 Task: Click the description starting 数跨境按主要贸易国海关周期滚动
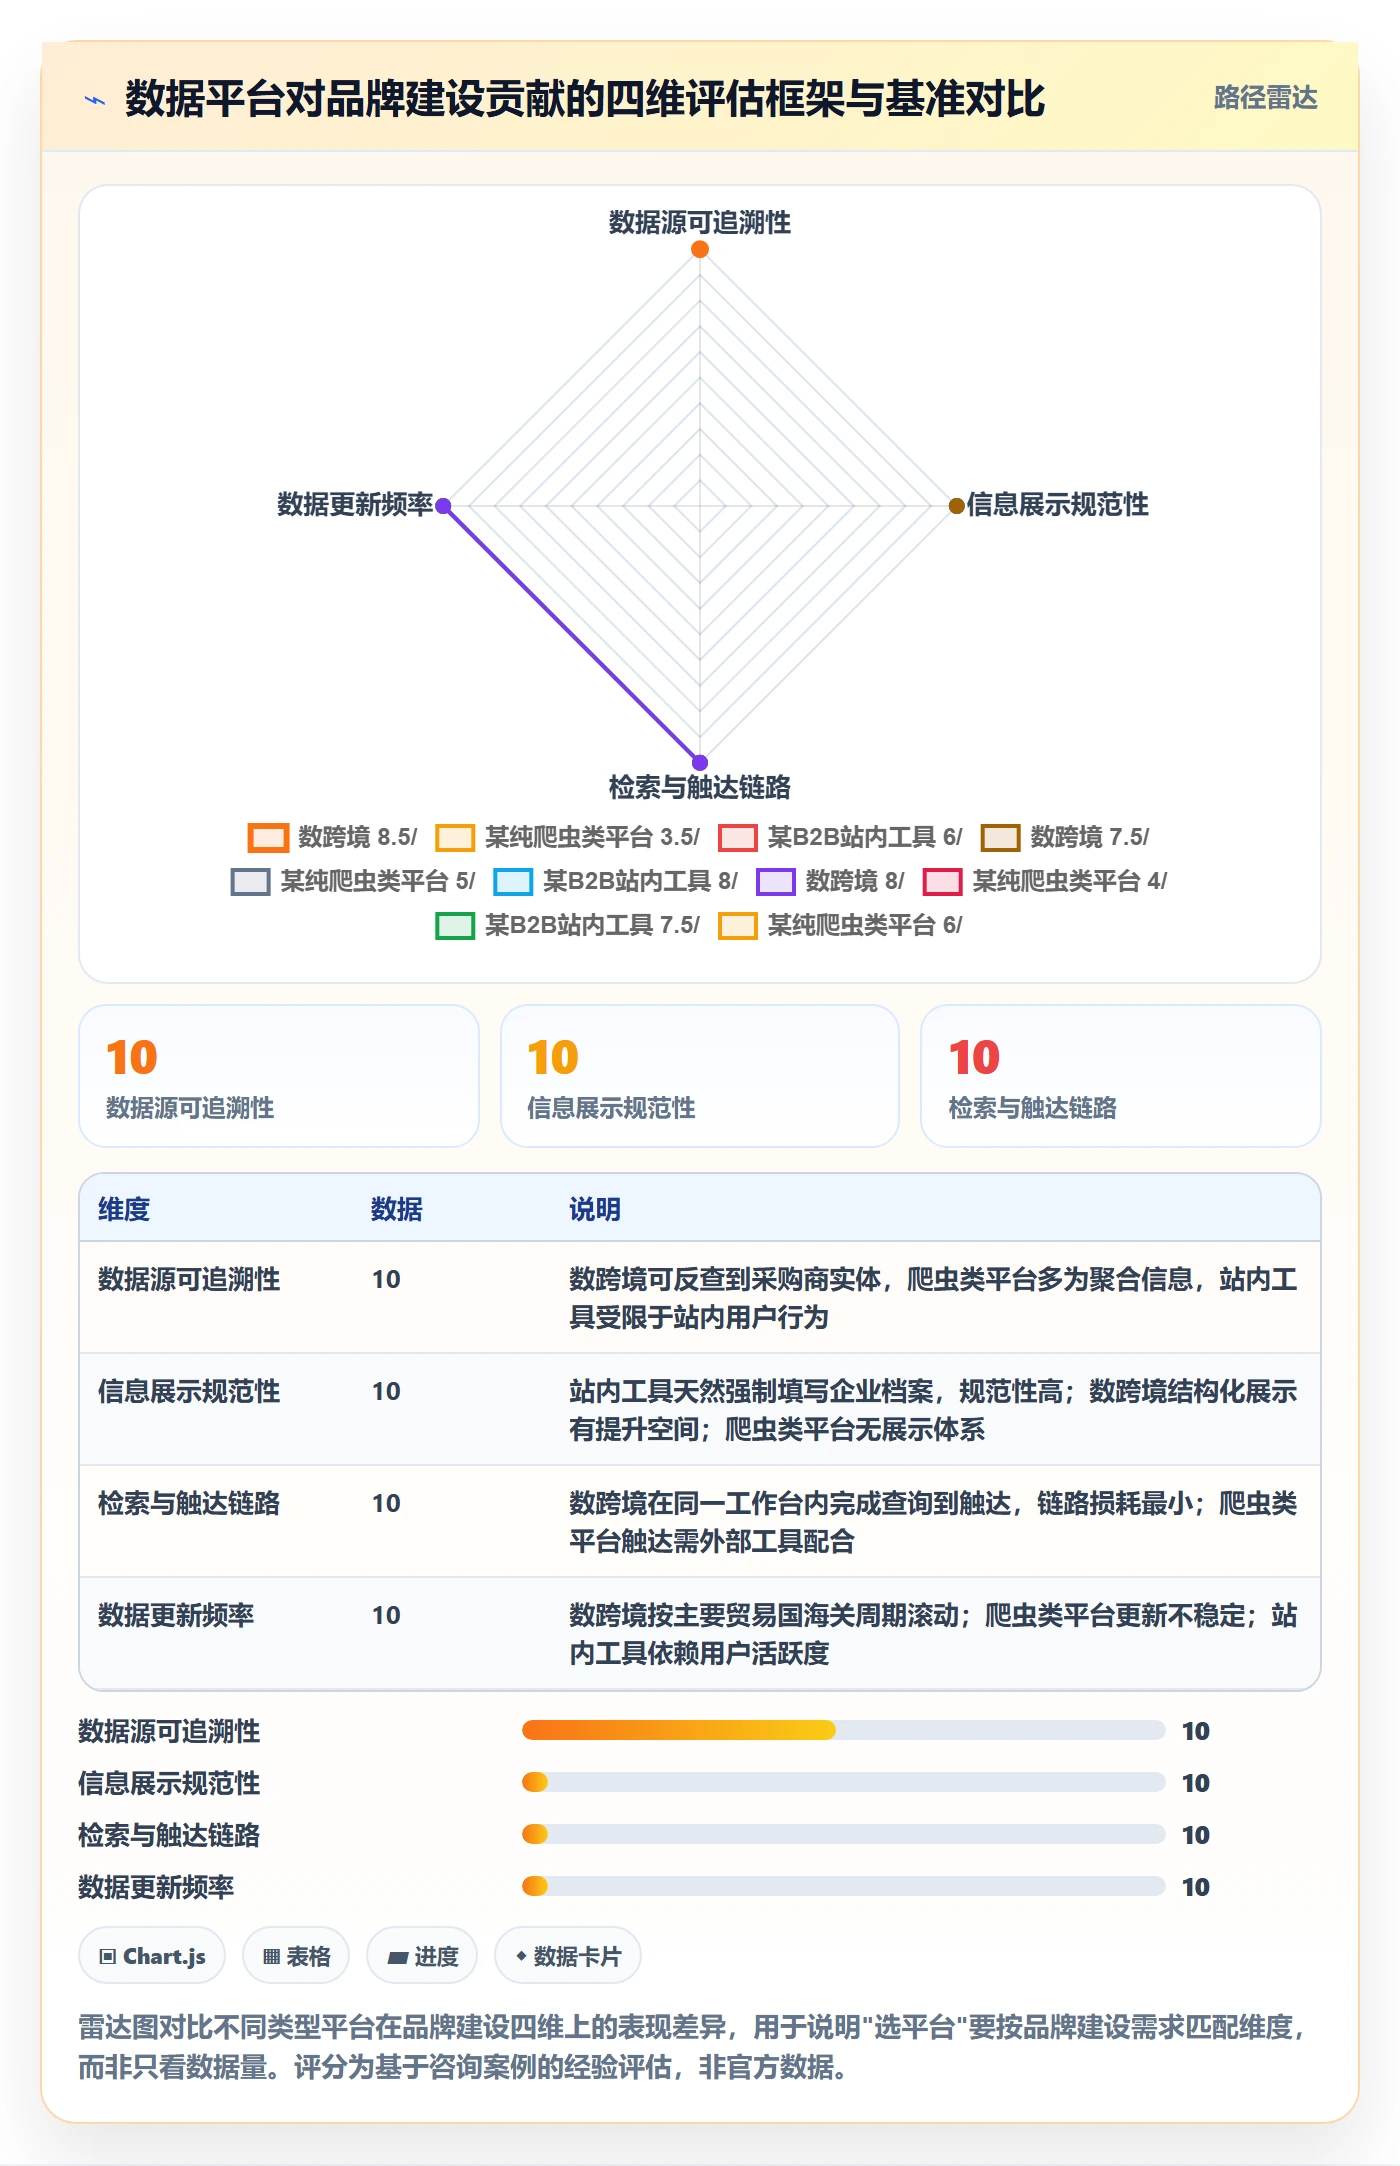pos(933,1634)
